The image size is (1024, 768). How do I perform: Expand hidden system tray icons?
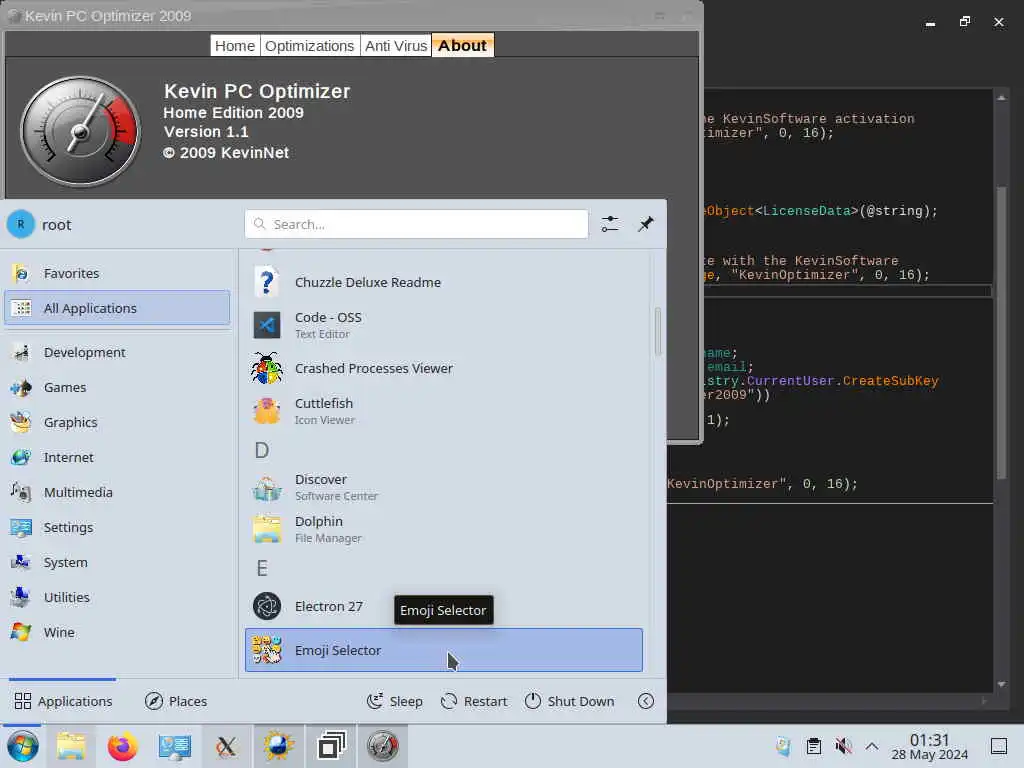point(872,746)
